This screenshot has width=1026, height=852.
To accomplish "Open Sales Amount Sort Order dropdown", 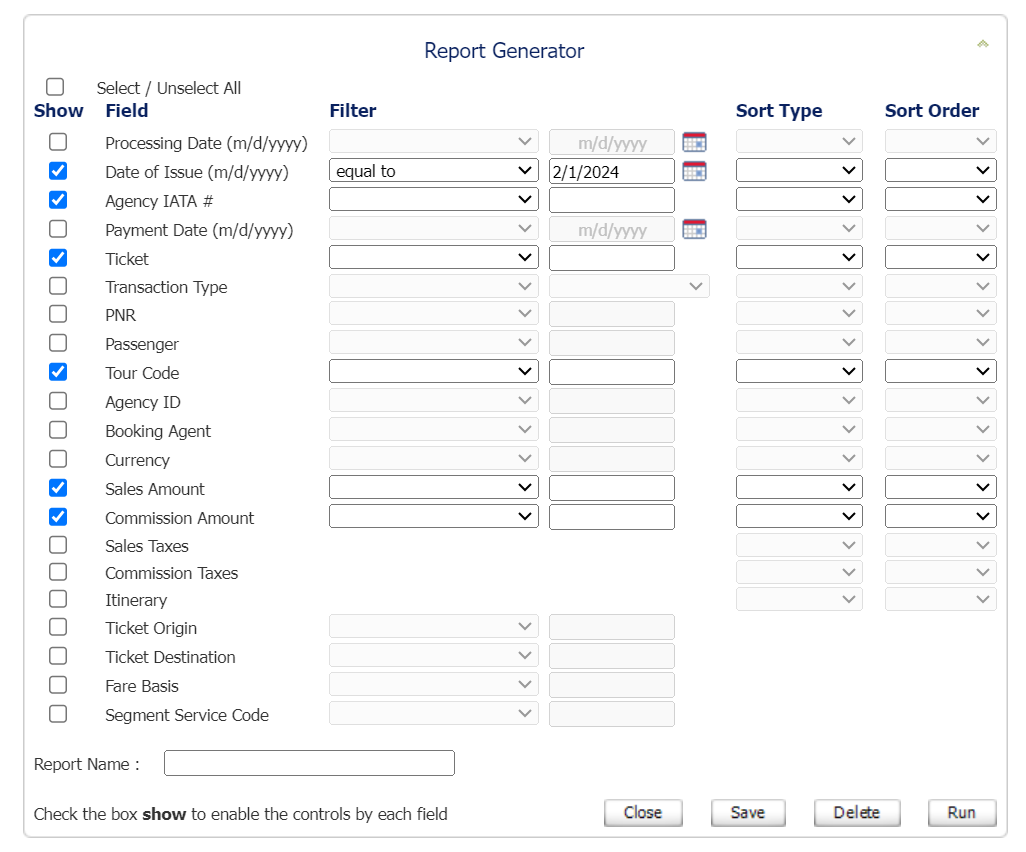I will tap(940, 488).
